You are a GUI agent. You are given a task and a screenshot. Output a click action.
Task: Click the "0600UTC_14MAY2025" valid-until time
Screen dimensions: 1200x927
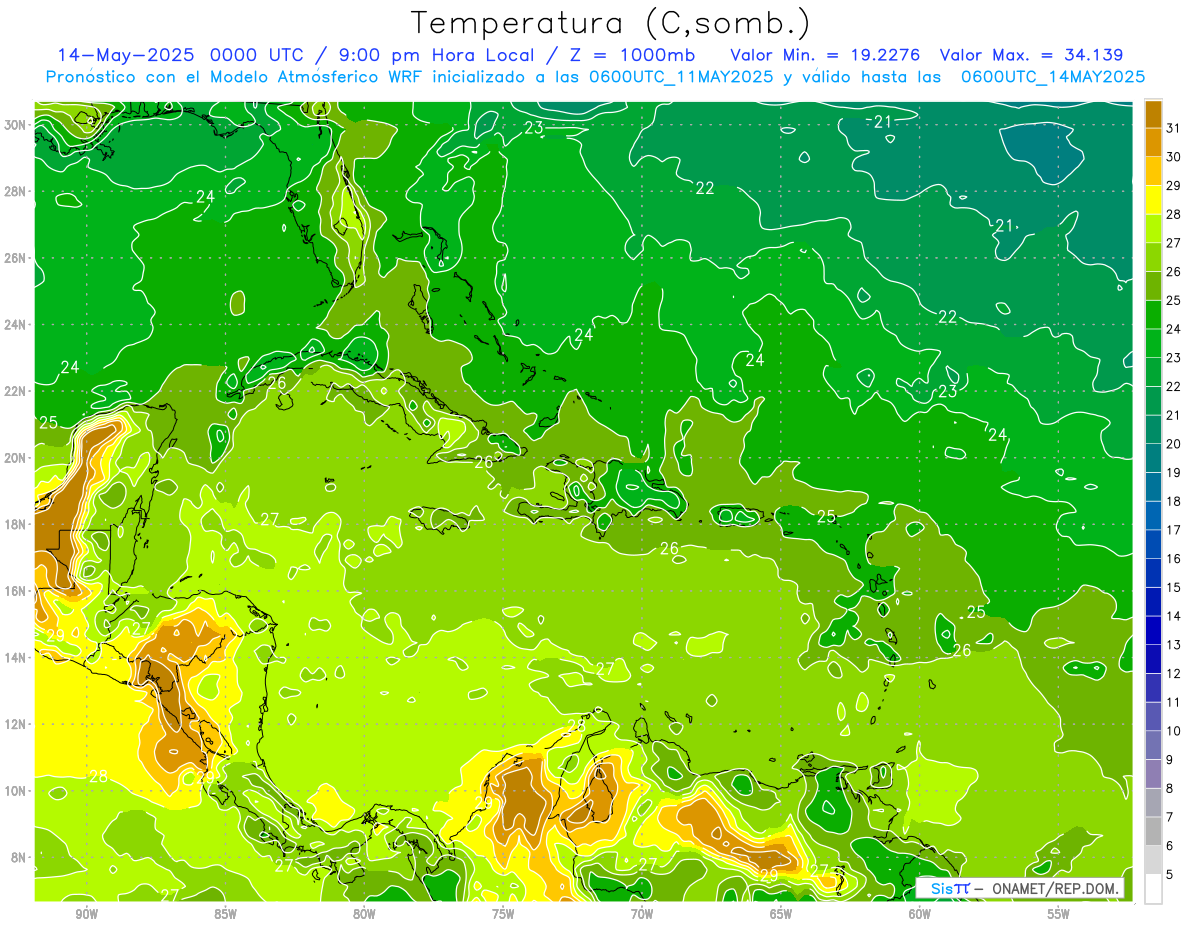pos(1053,76)
